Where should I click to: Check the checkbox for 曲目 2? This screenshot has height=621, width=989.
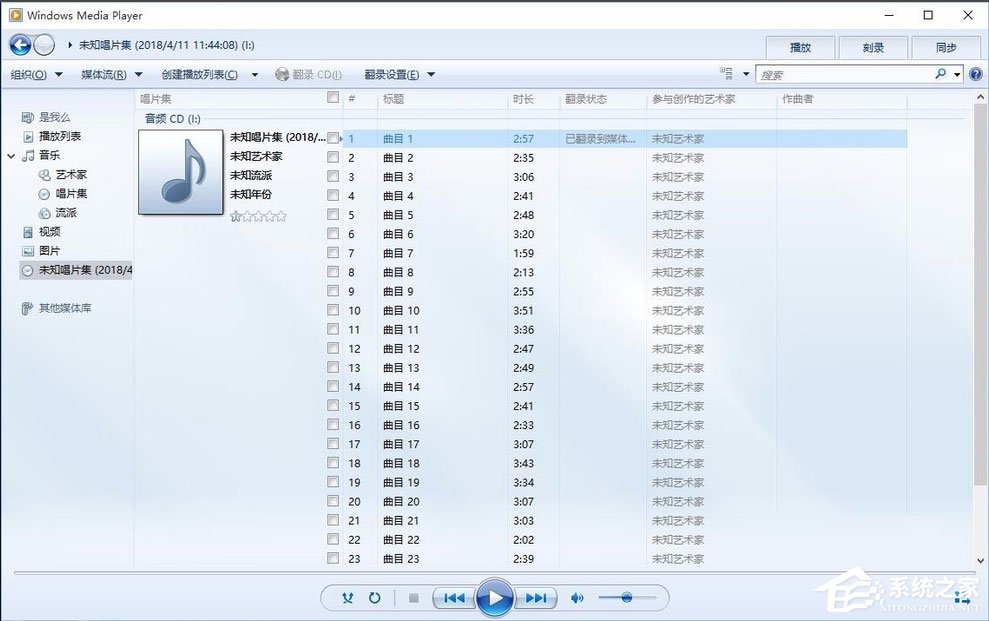[x=333, y=157]
